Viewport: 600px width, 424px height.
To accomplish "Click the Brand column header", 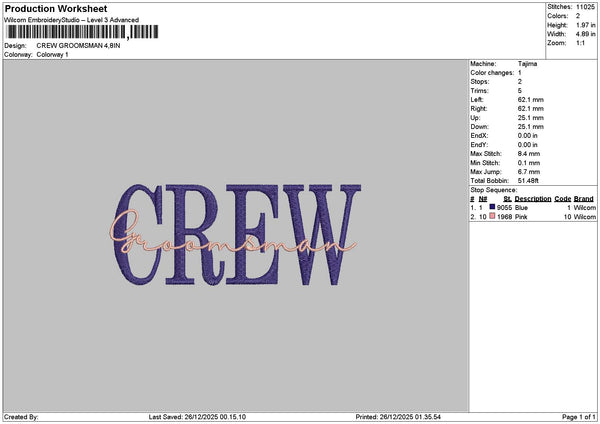I will (x=584, y=199).
